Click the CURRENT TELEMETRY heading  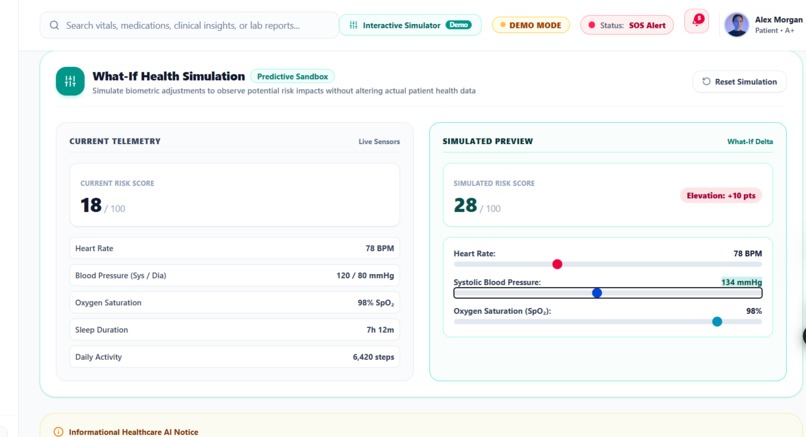pyautogui.click(x=115, y=141)
